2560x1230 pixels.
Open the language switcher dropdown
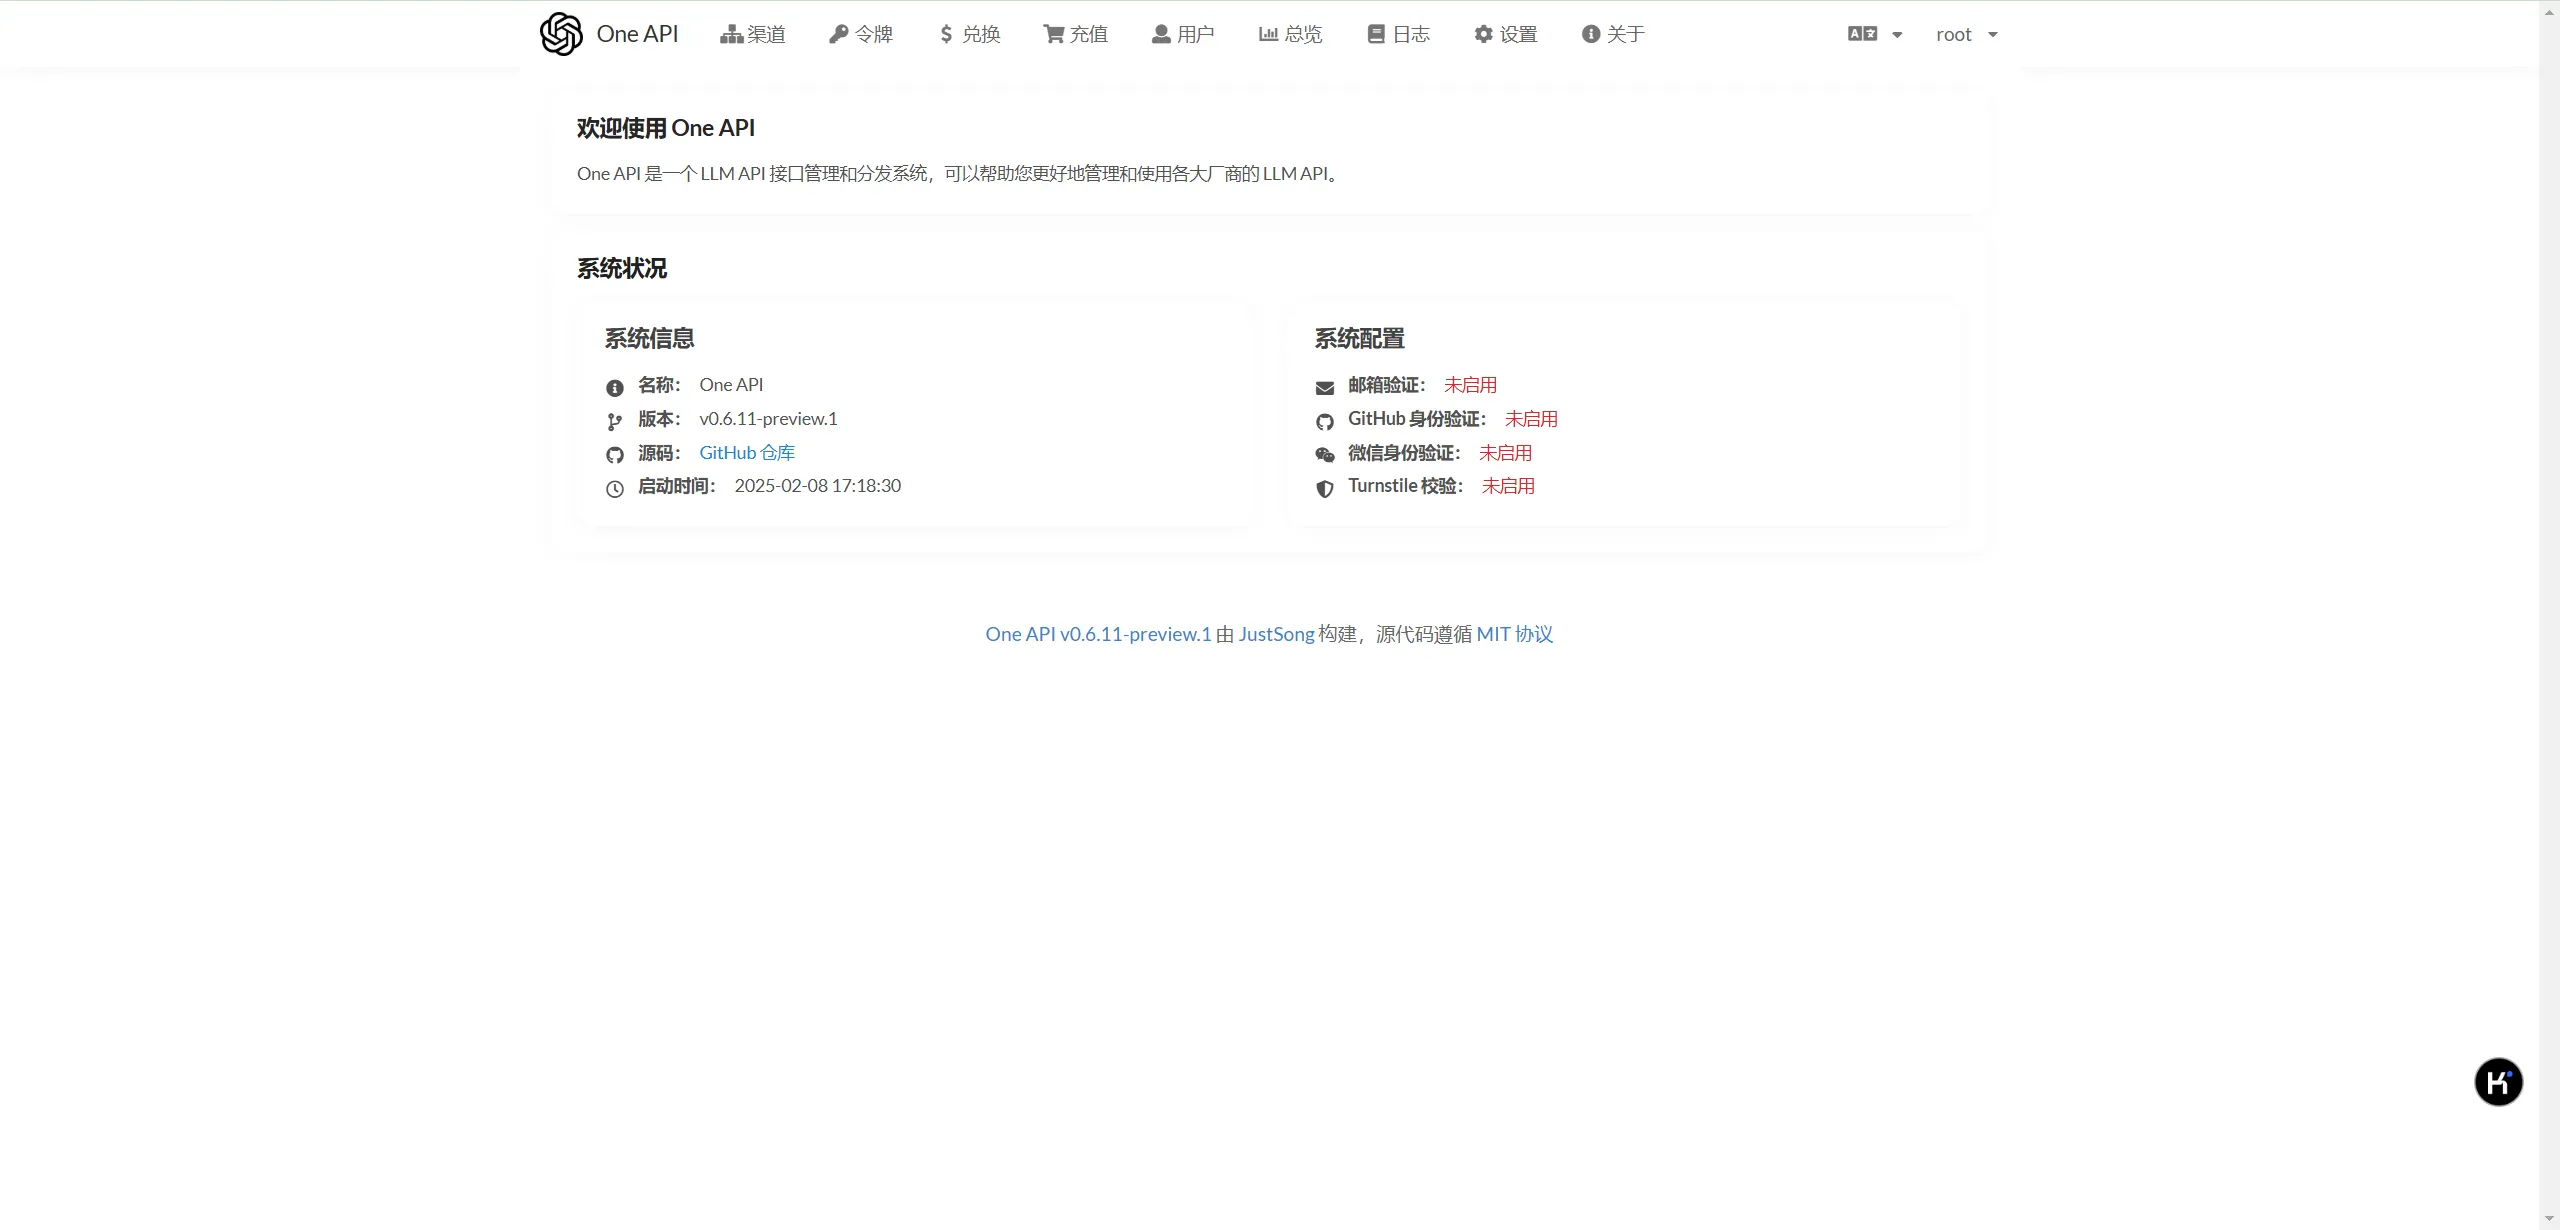tap(1875, 34)
